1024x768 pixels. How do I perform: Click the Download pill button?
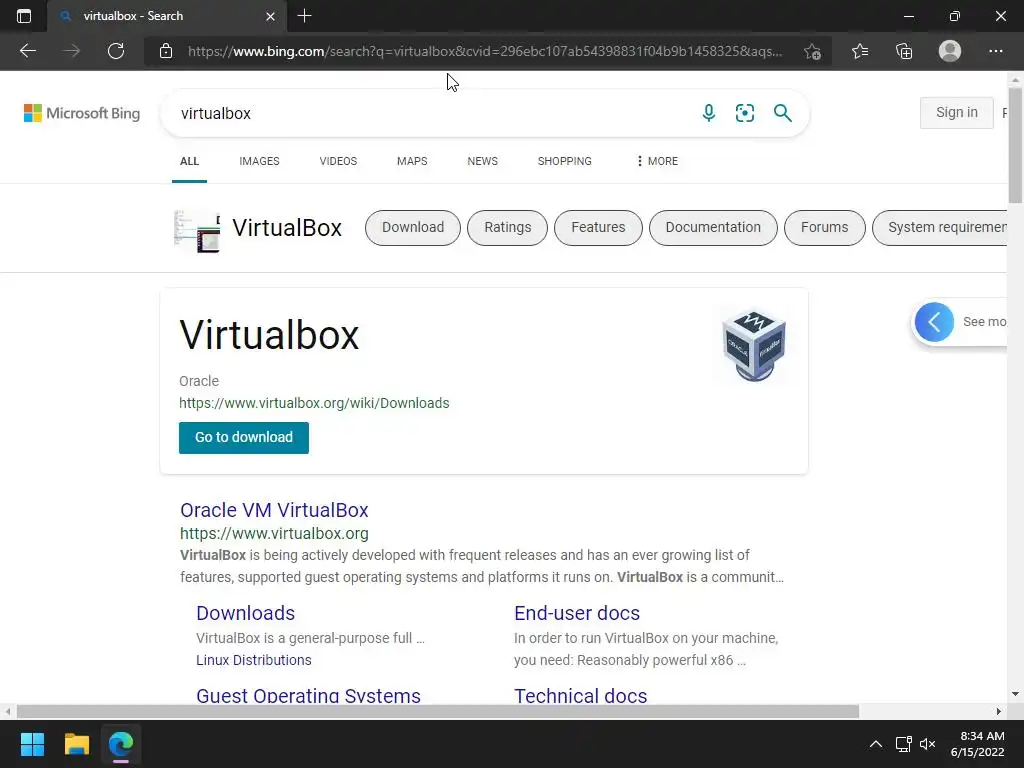pos(413,228)
